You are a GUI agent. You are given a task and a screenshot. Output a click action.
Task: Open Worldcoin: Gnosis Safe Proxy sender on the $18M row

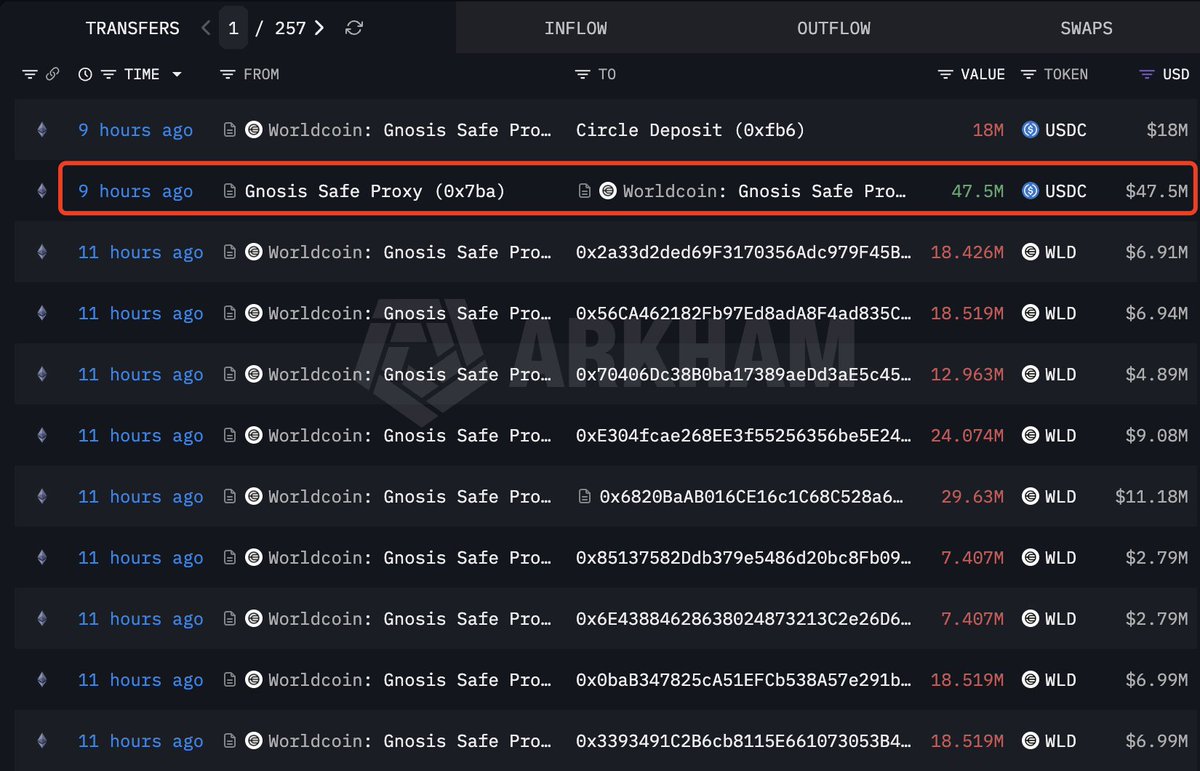pyautogui.click(x=410, y=130)
